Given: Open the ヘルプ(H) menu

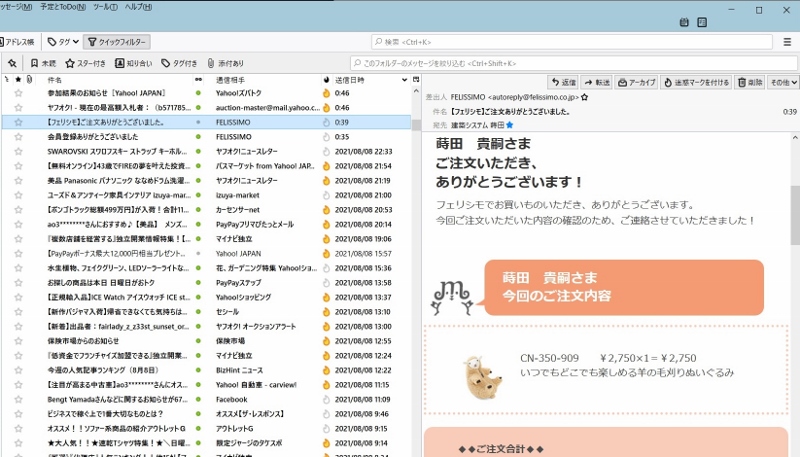Looking at the screenshot, I should [138, 7].
